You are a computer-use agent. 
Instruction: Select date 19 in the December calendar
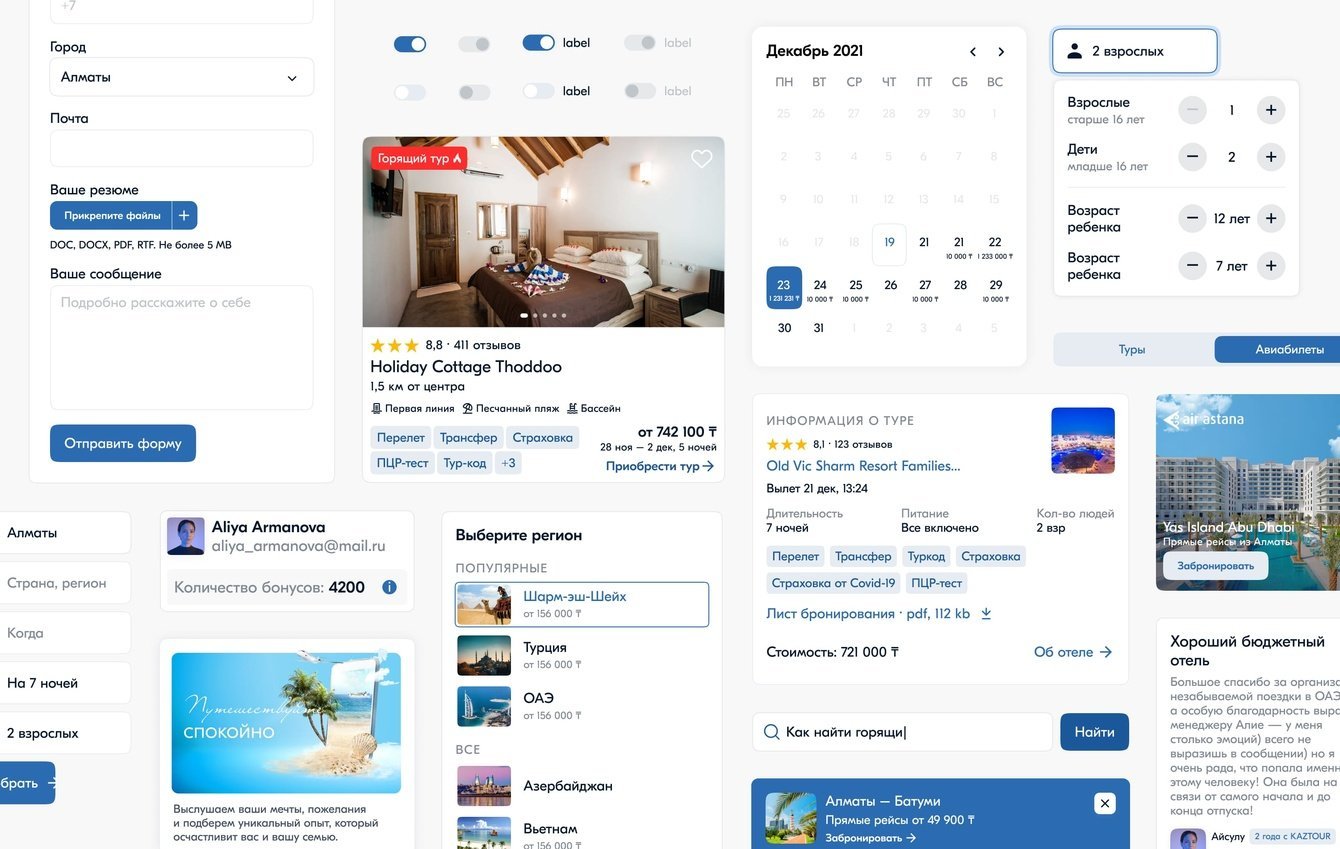889,244
